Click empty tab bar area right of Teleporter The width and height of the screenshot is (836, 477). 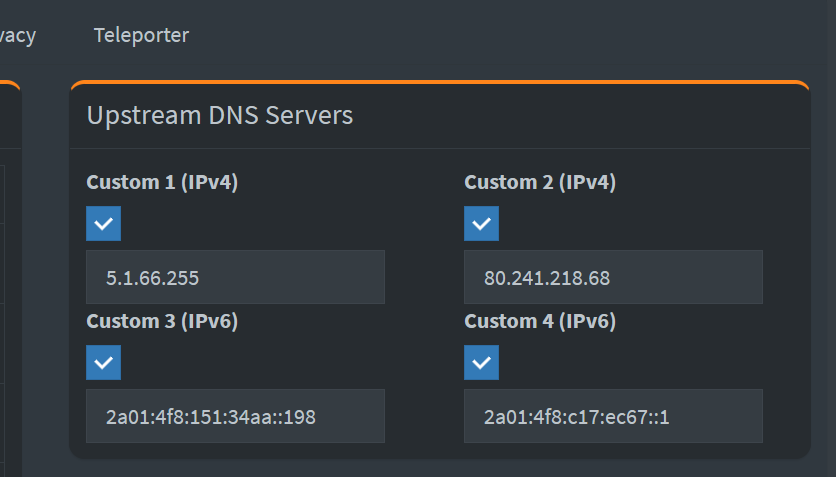tap(500, 35)
